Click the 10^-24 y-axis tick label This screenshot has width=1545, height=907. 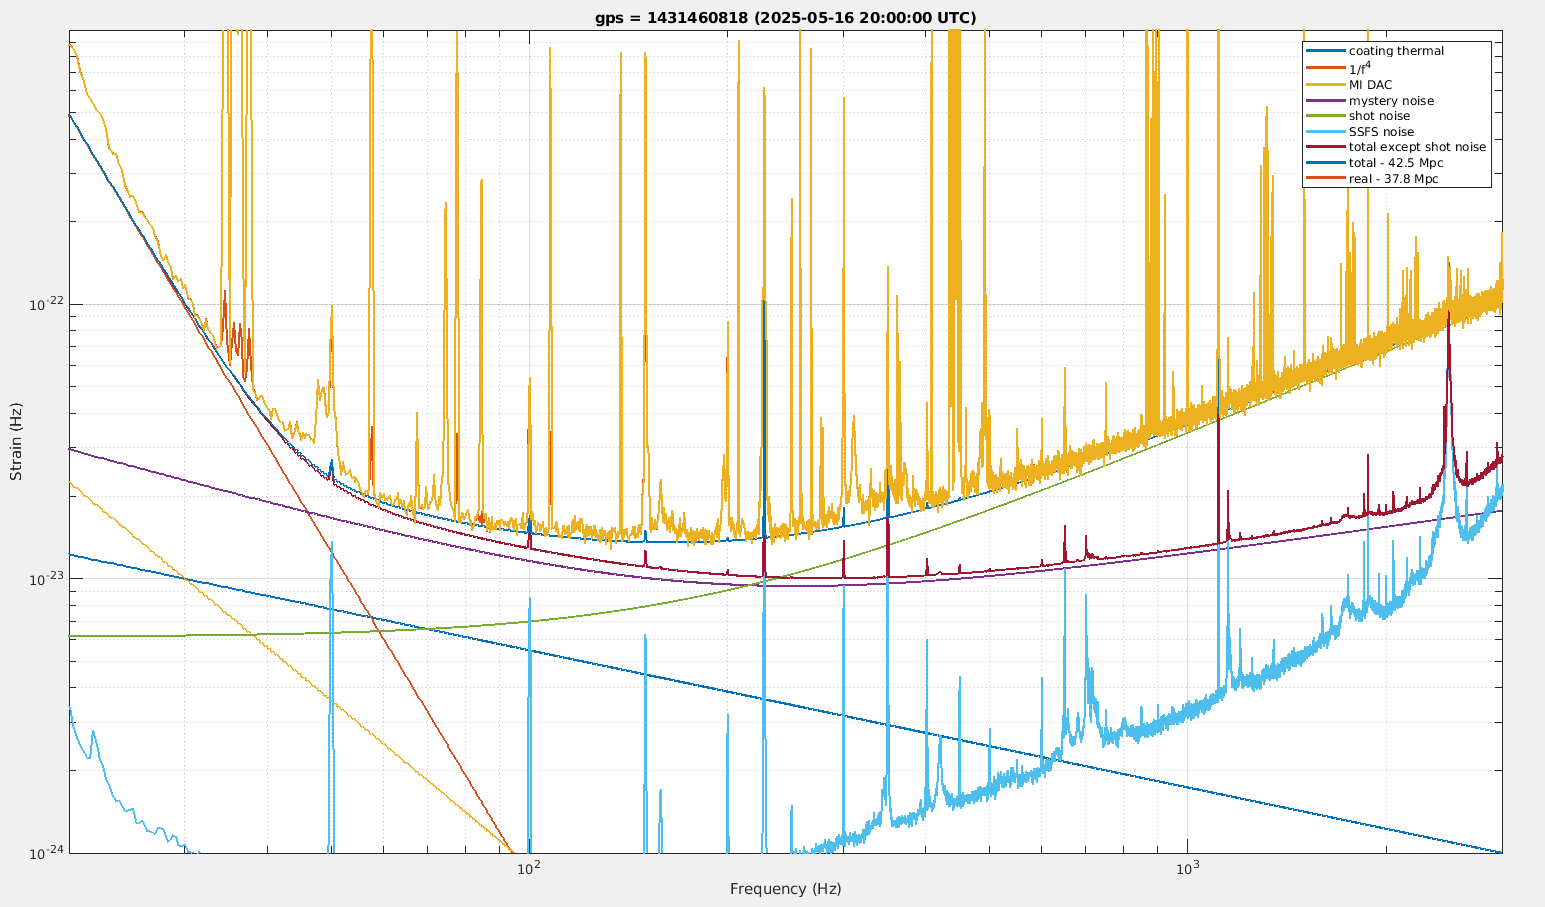pyautogui.click(x=45, y=851)
